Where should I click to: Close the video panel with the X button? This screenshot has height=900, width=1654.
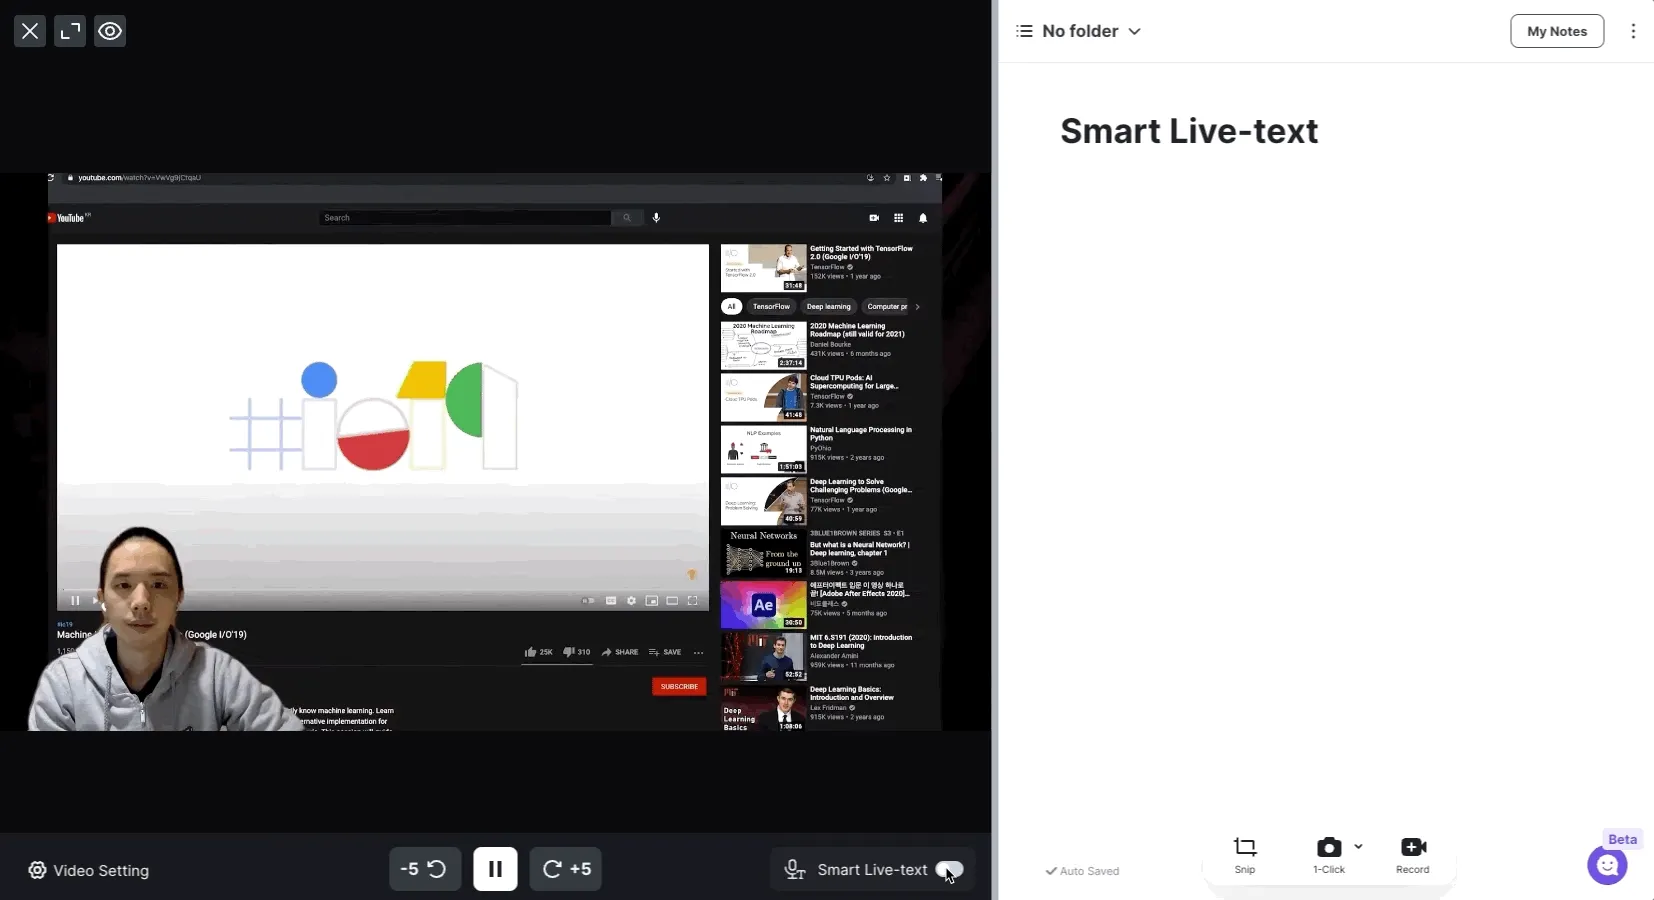(x=30, y=31)
